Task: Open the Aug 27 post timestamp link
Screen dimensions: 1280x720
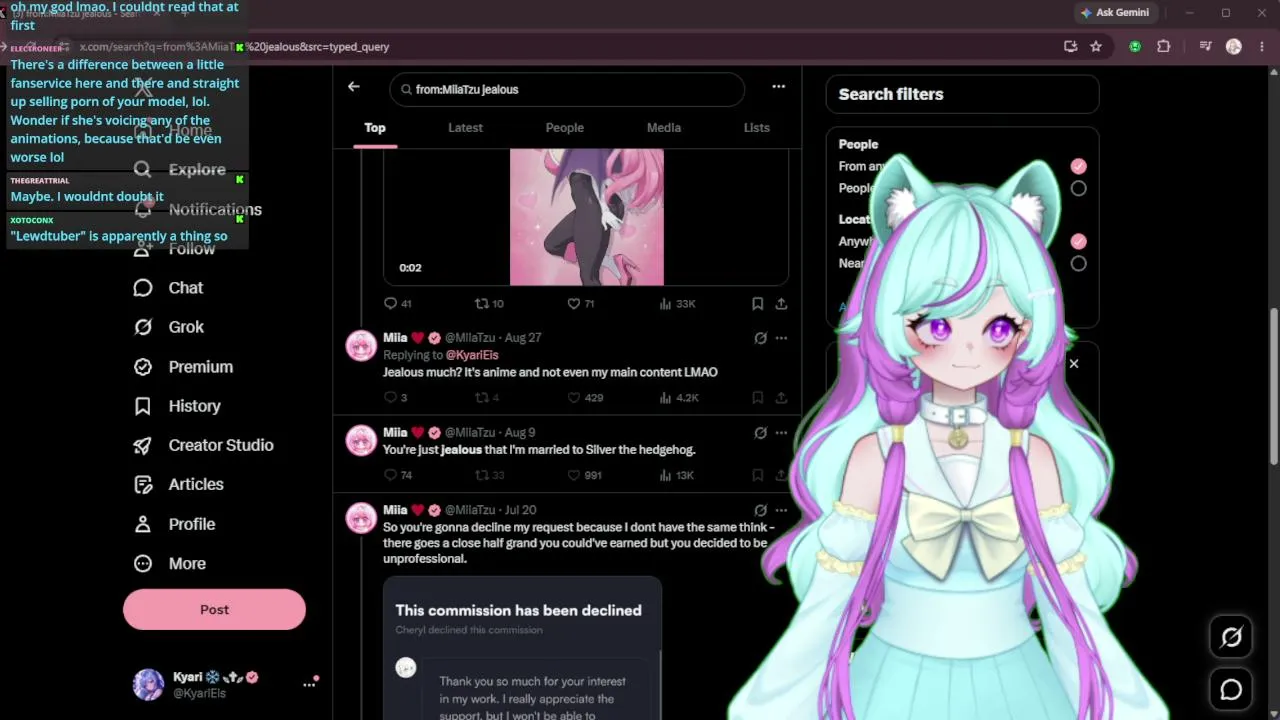Action: 523,338
